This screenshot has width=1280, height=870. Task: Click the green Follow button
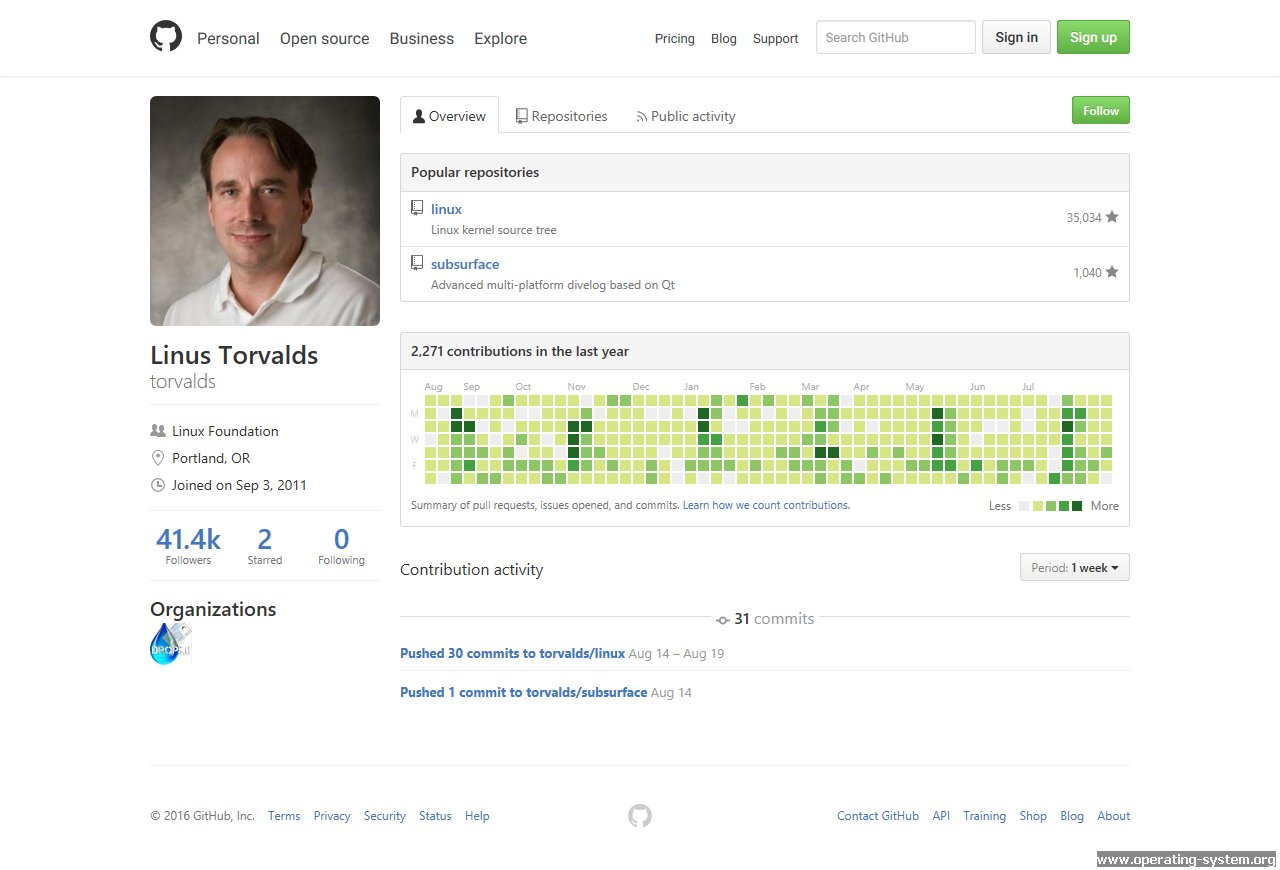(x=1100, y=110)
